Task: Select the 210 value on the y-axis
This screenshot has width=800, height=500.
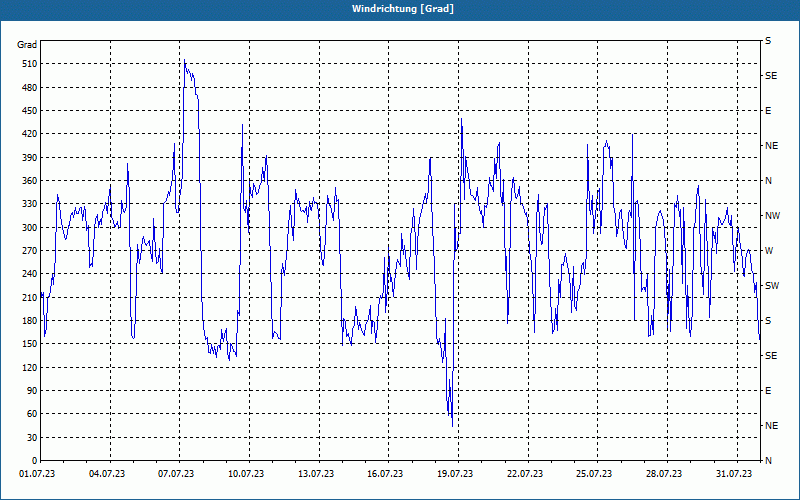Action: (30, 297)
